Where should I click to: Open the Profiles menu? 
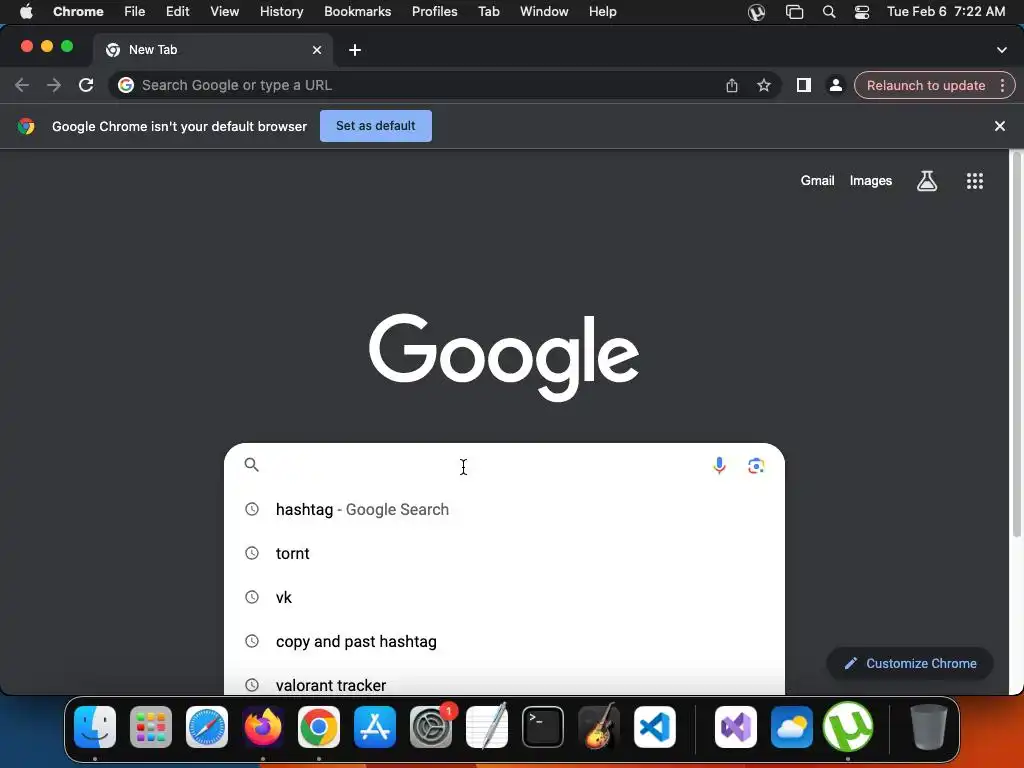[x=434, y=11]
